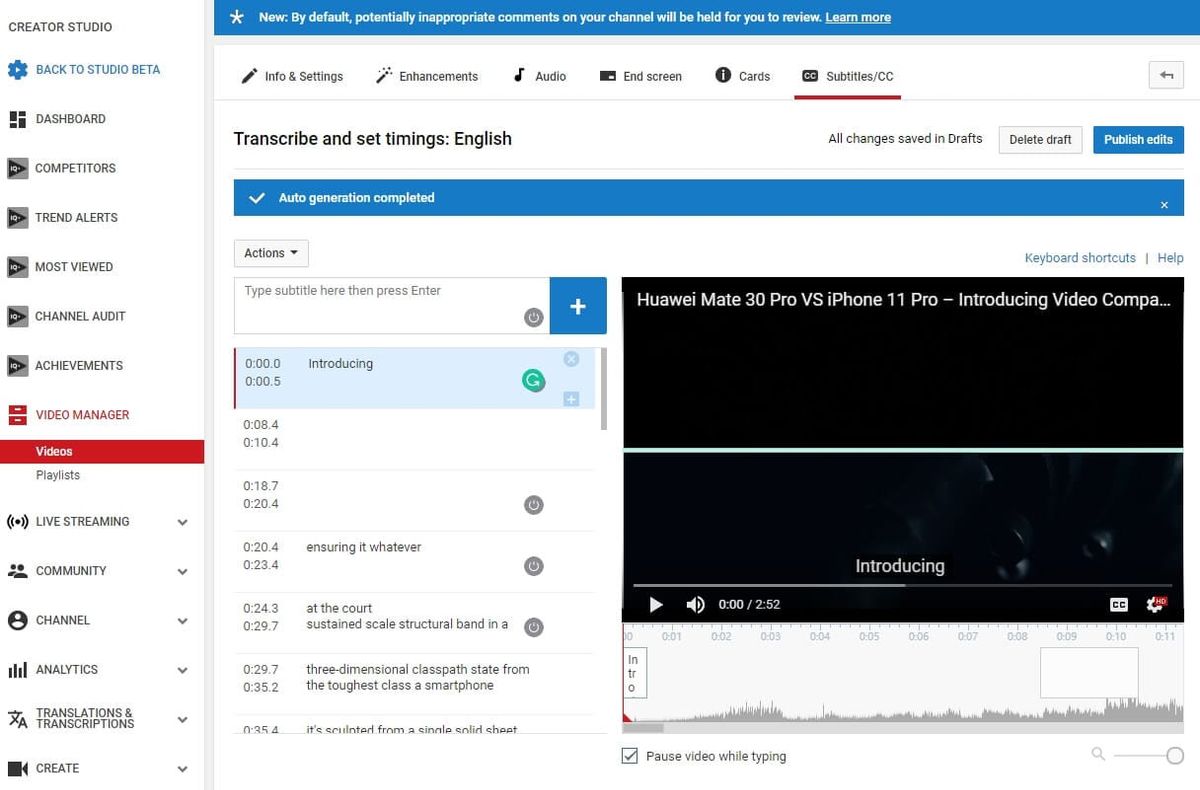Open the Actions dropdown menu

click(270, 253)
